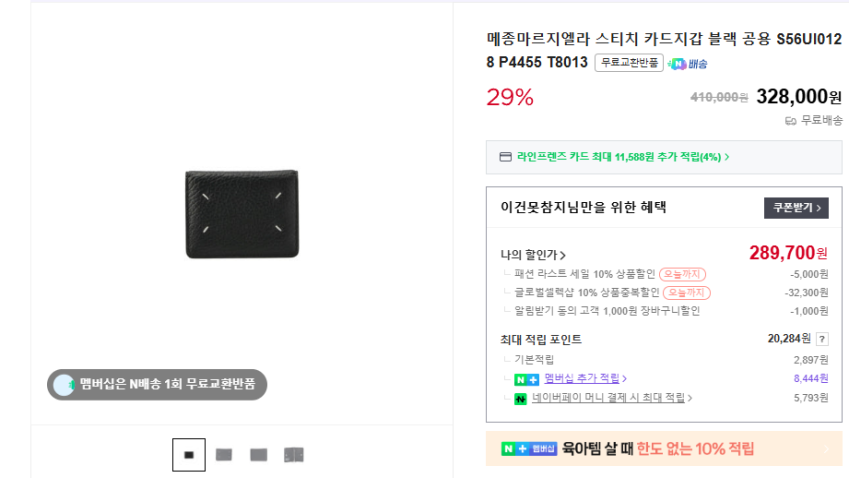This screenshot has width=849, height=478.
Task: Click the N+ 멤버십 badge in promo banner
Action: click(x=528, y=449)
